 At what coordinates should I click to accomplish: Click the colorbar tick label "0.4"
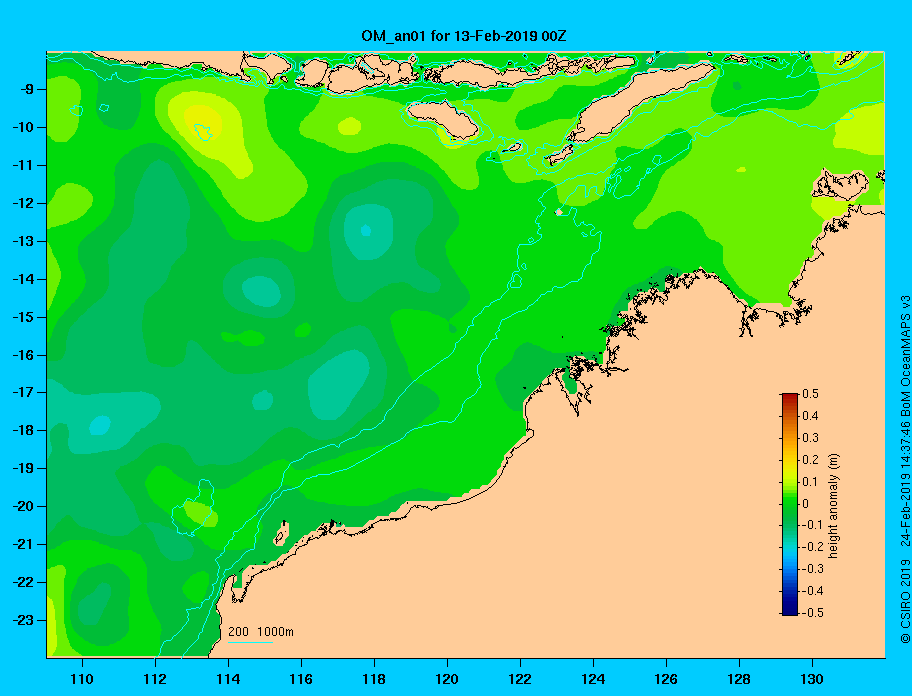[810, 416]
